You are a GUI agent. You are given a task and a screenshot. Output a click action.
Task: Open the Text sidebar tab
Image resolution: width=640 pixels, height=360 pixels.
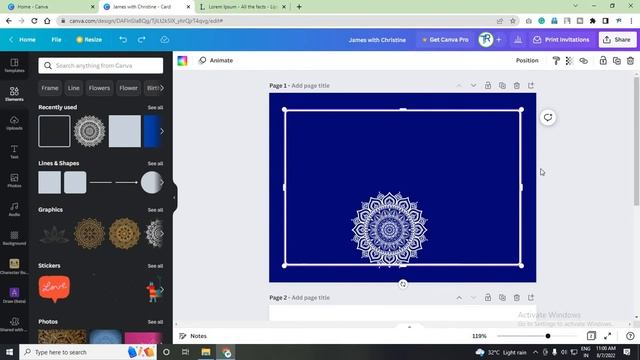[x=14, y=151]
